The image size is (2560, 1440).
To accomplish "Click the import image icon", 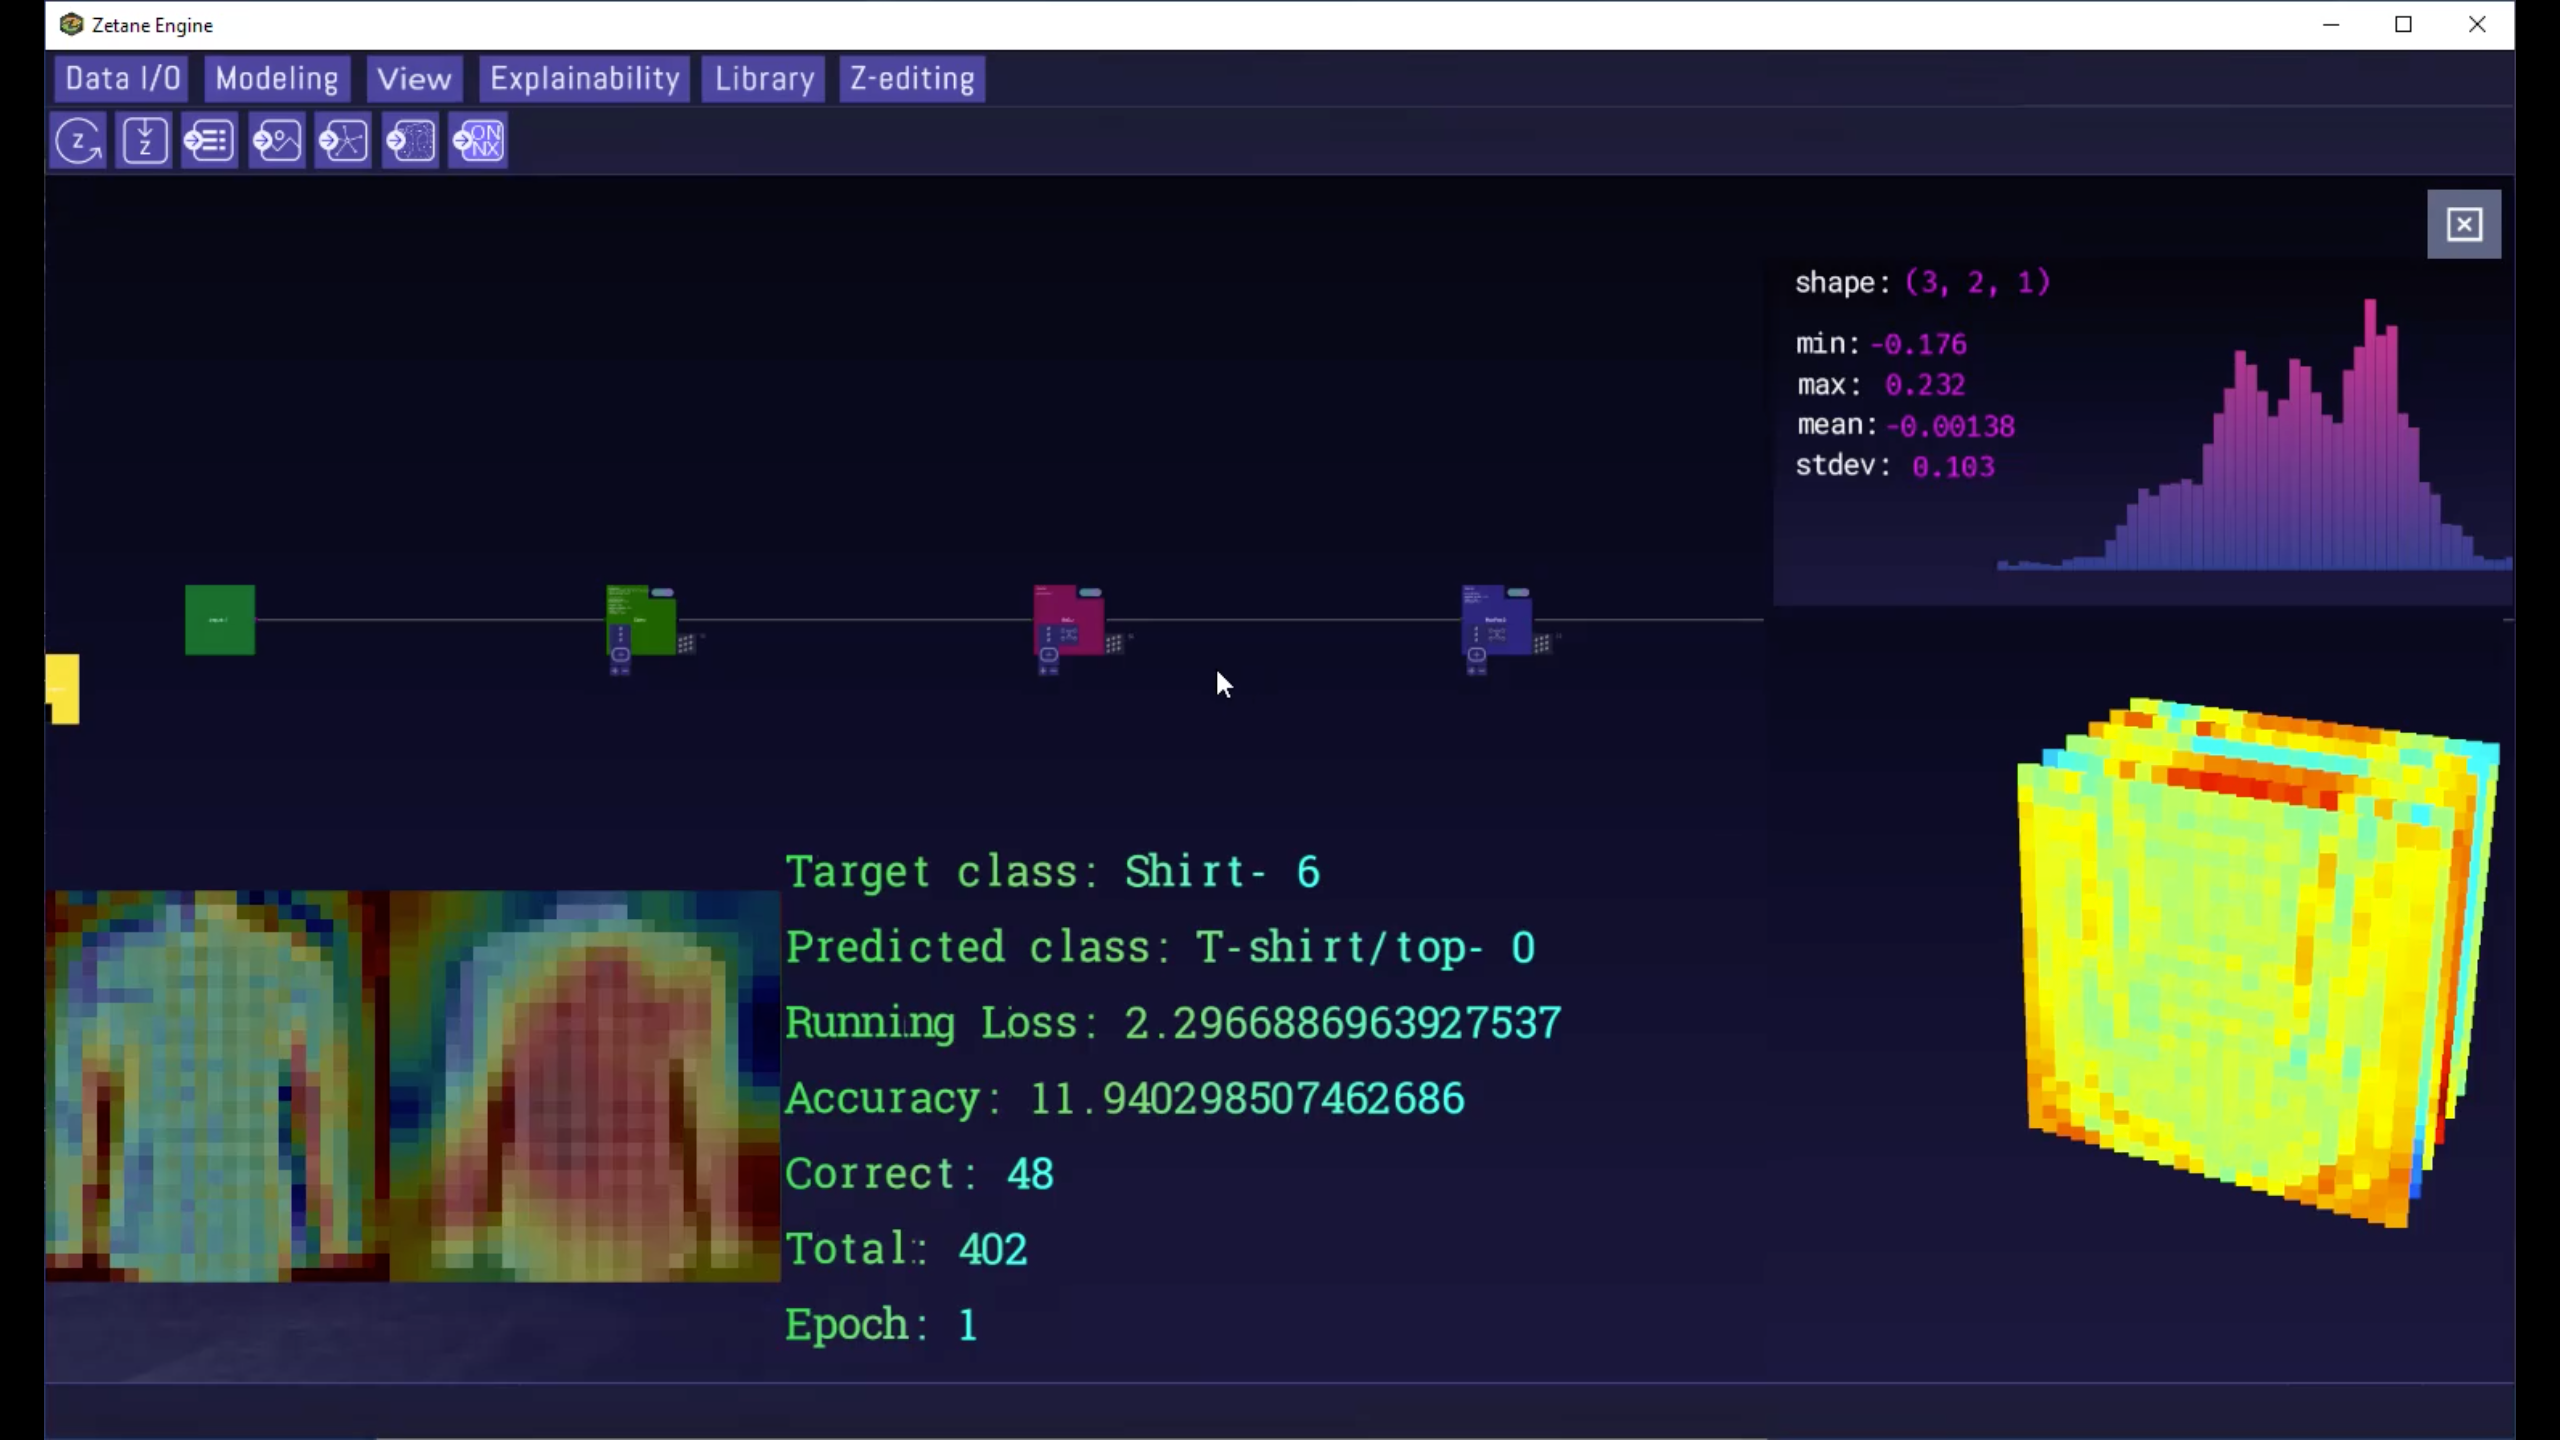I will tap(276, 141).
